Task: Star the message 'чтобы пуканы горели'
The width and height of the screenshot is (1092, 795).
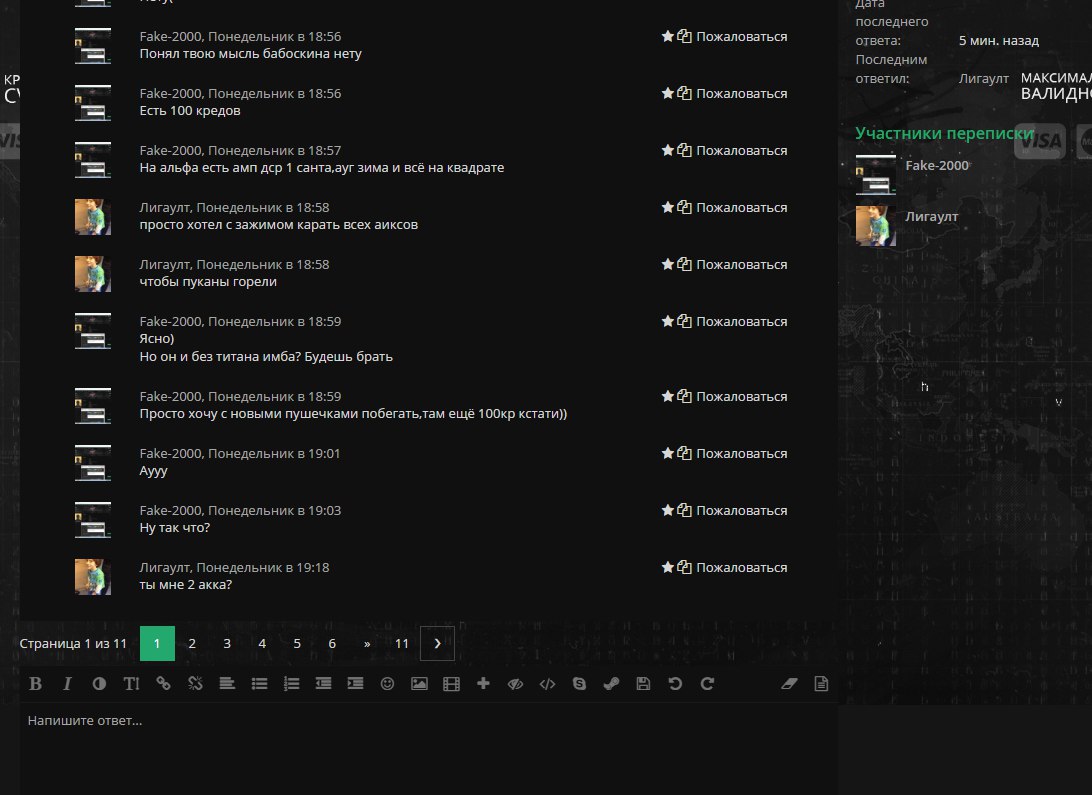Action: pyautogui.click(x=667, y=265)
